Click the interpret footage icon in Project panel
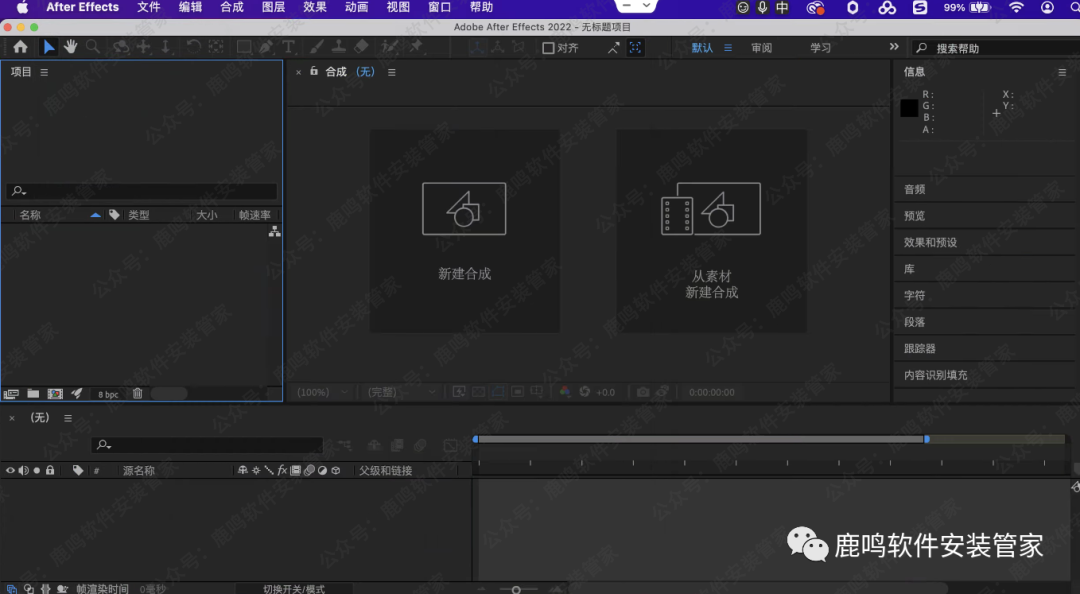 12,394
